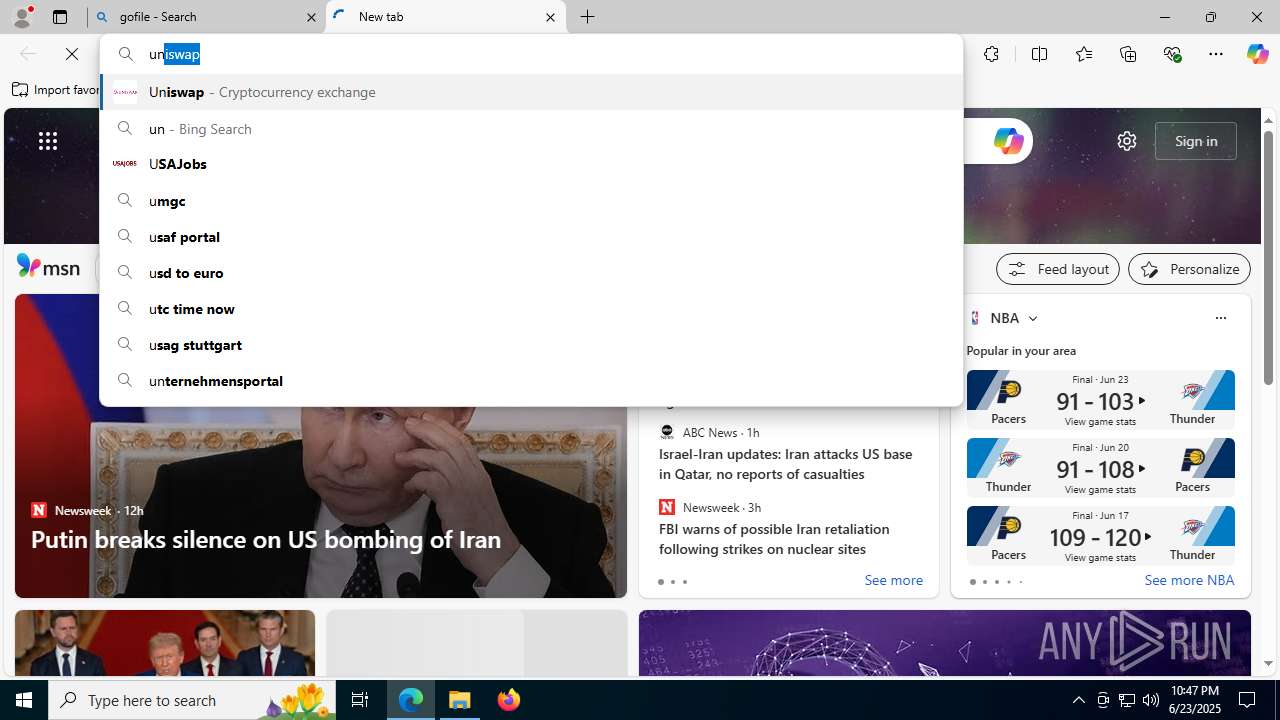Toggle Split screen view

pos(1039,54)
